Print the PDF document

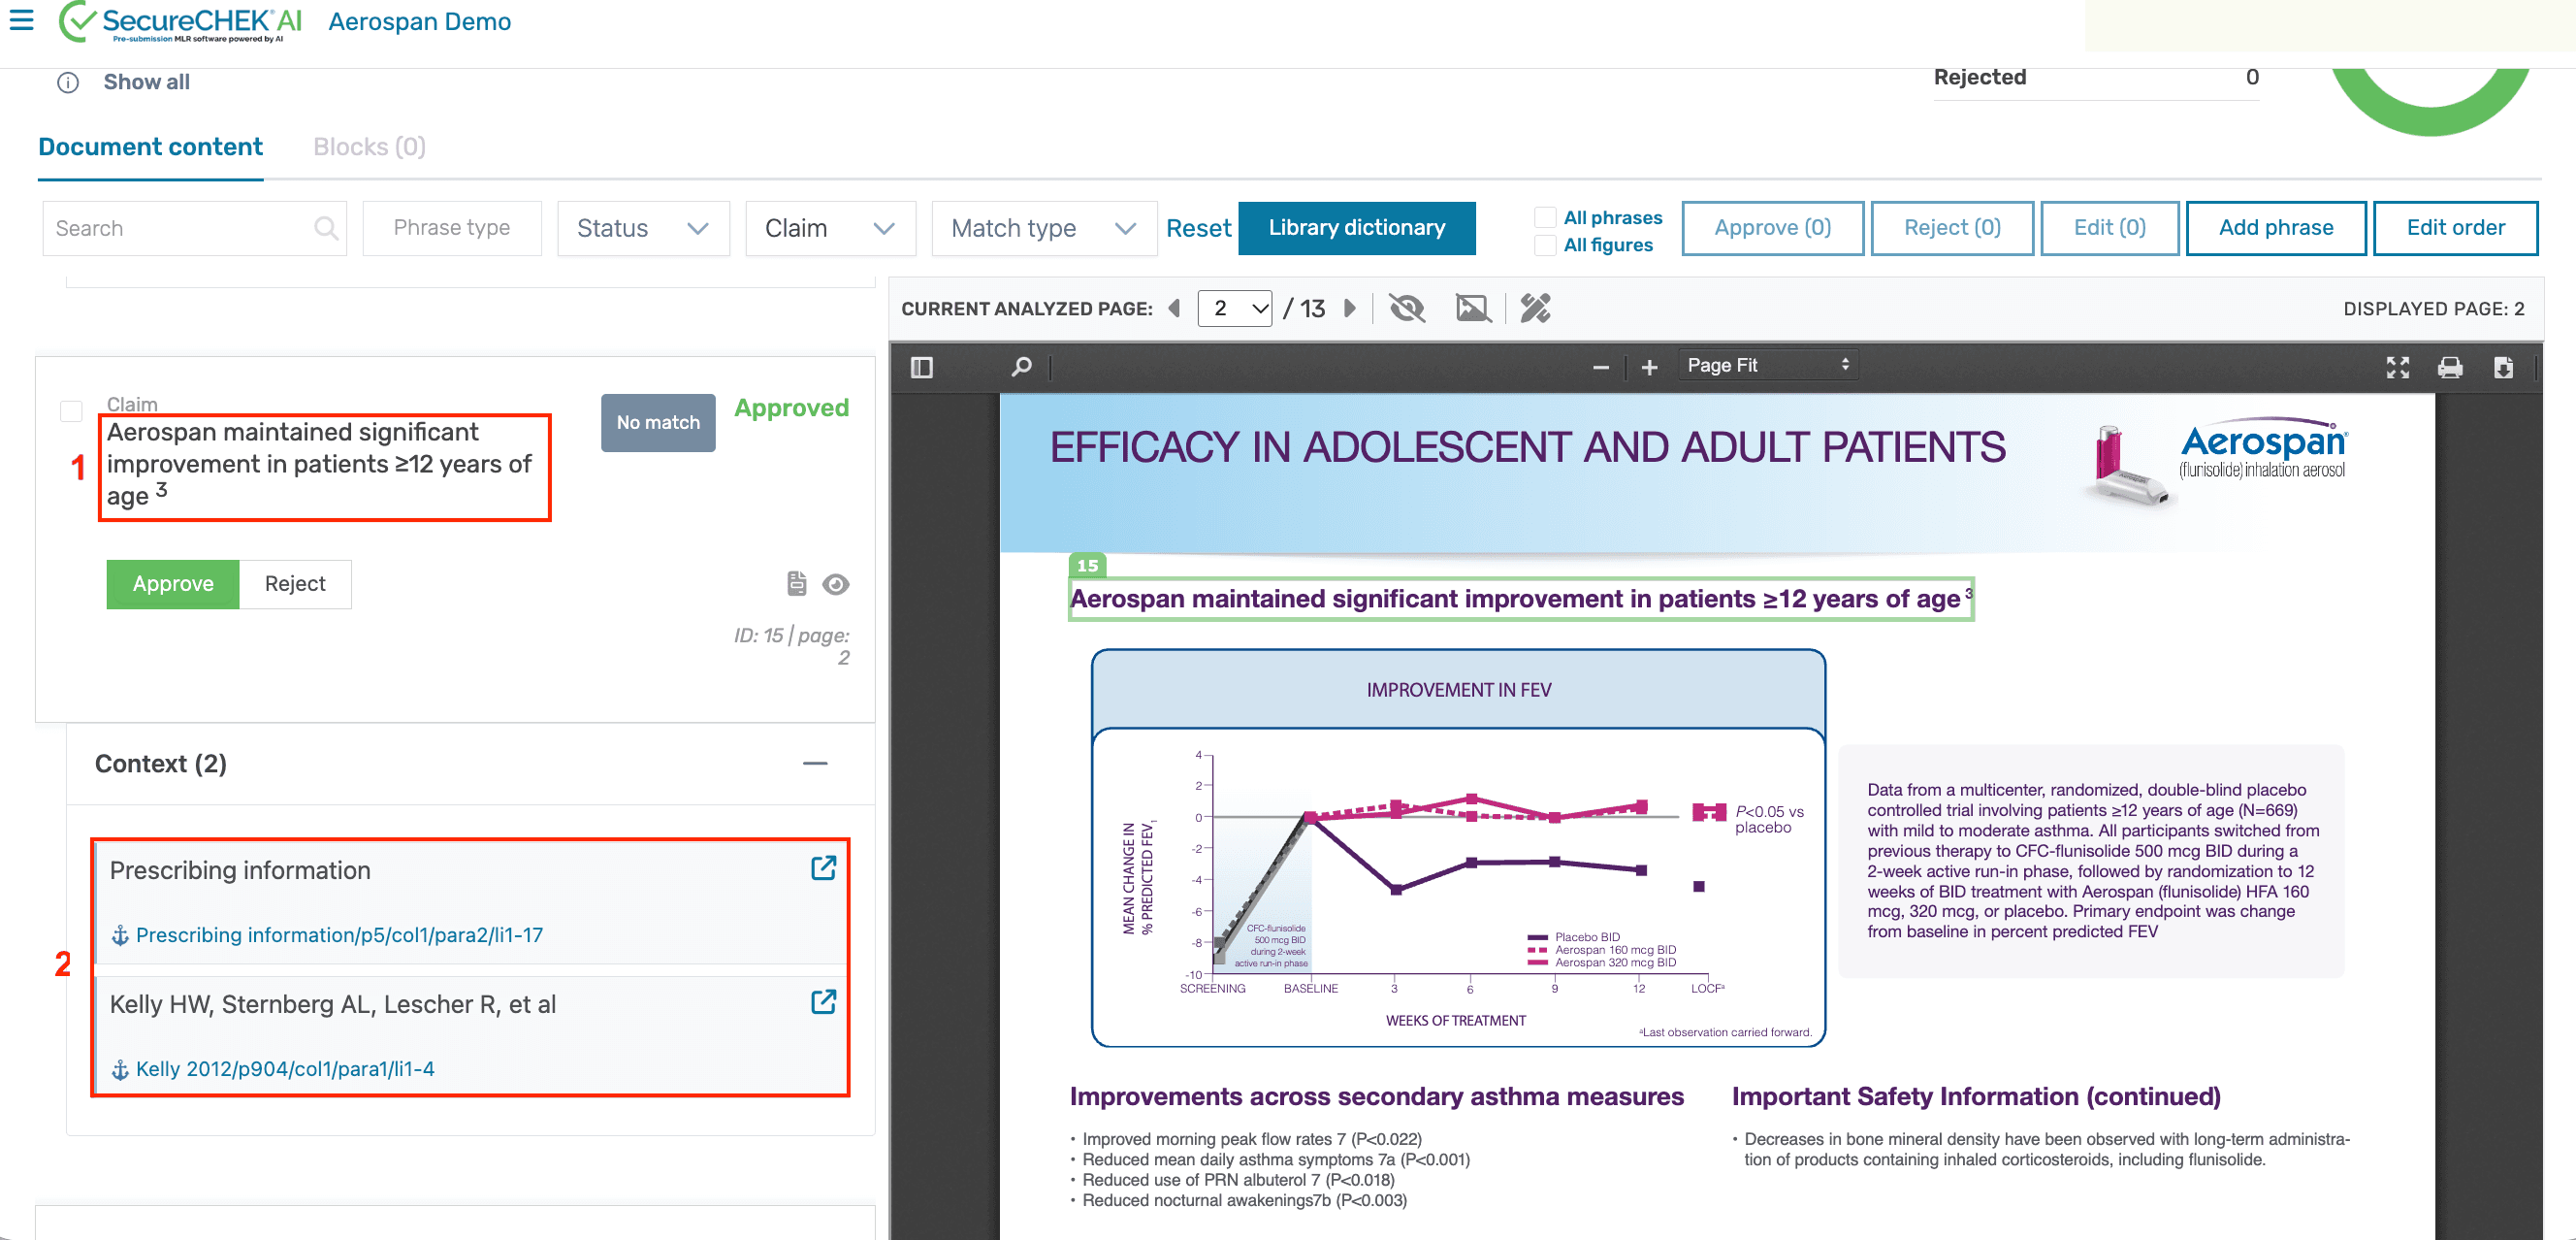(2450, 367)
